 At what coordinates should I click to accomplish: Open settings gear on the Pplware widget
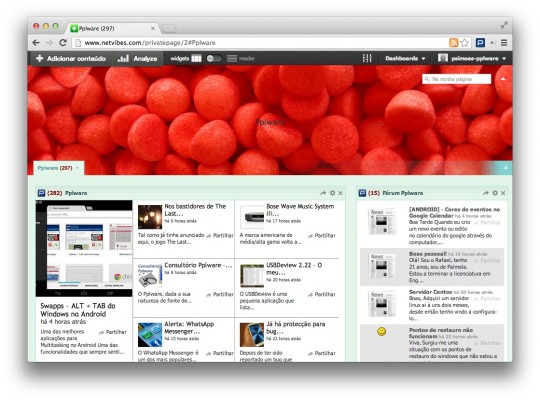tap(332, 193)
